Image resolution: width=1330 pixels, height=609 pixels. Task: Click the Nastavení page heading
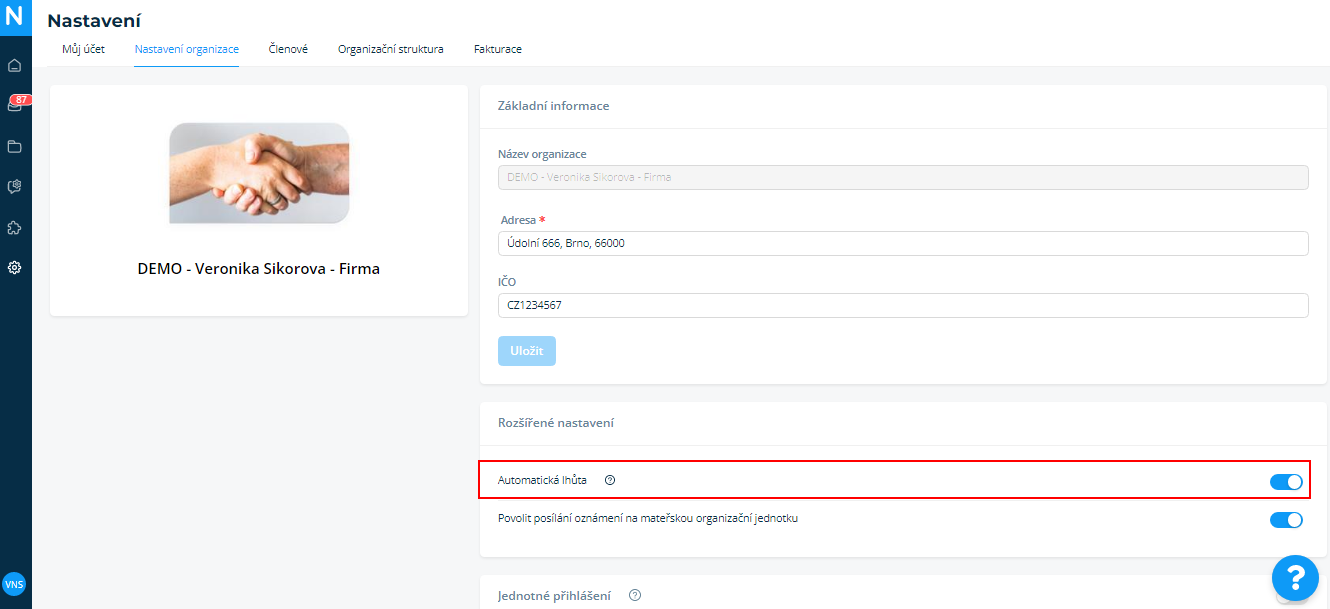(x=94, y=20)
